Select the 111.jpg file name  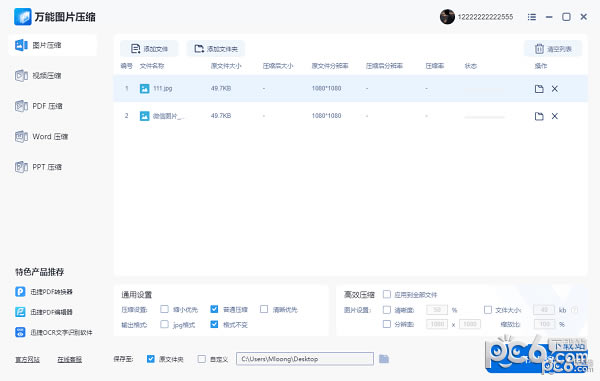pyautogui.click(x=163, y=89)
